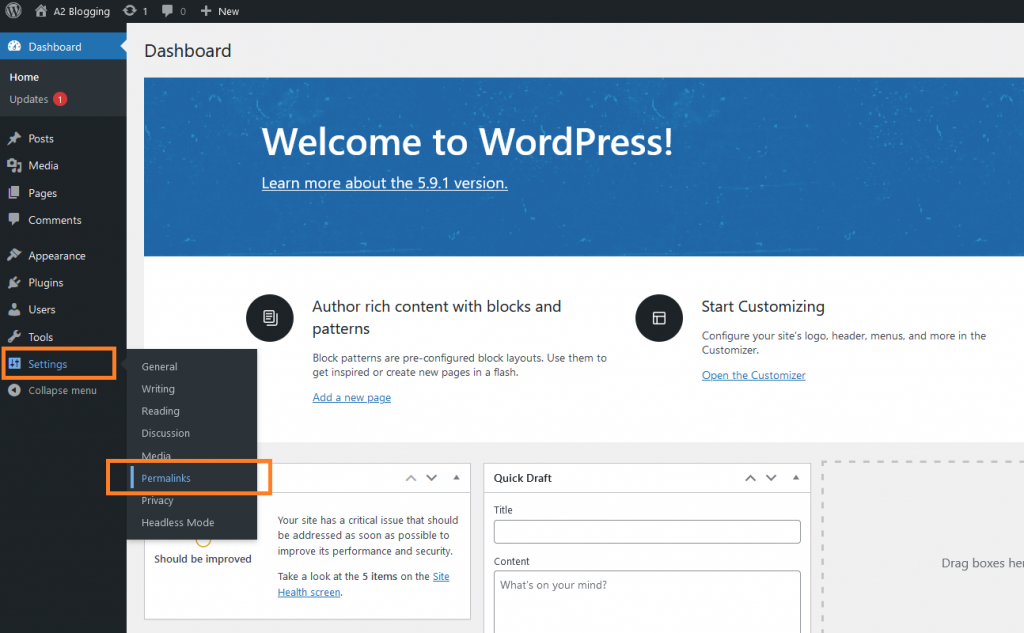Click the Settings sliders icon
1024x633 pixels.
[x=14, y=364]
